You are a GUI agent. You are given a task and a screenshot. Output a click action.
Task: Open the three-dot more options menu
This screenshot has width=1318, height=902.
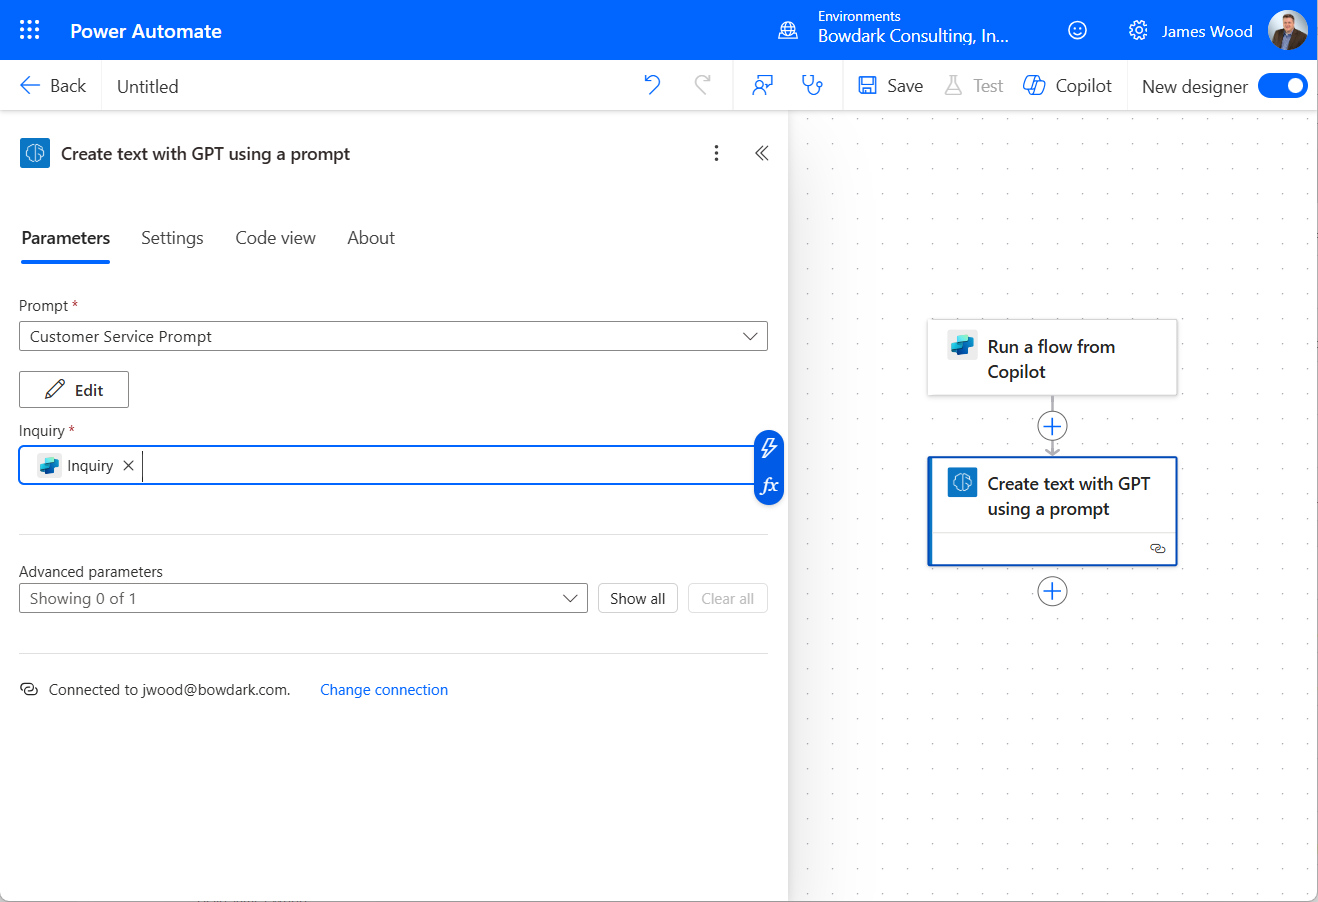716,153
